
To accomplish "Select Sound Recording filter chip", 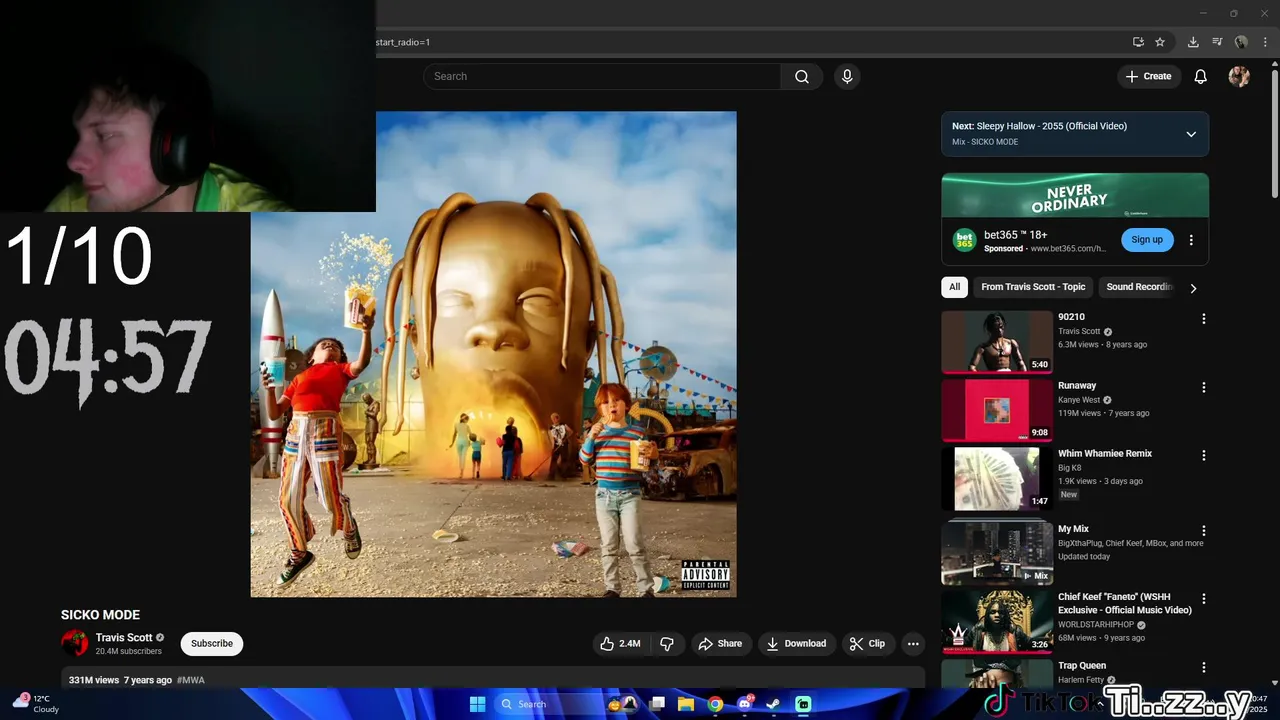I will [1139, 287].
